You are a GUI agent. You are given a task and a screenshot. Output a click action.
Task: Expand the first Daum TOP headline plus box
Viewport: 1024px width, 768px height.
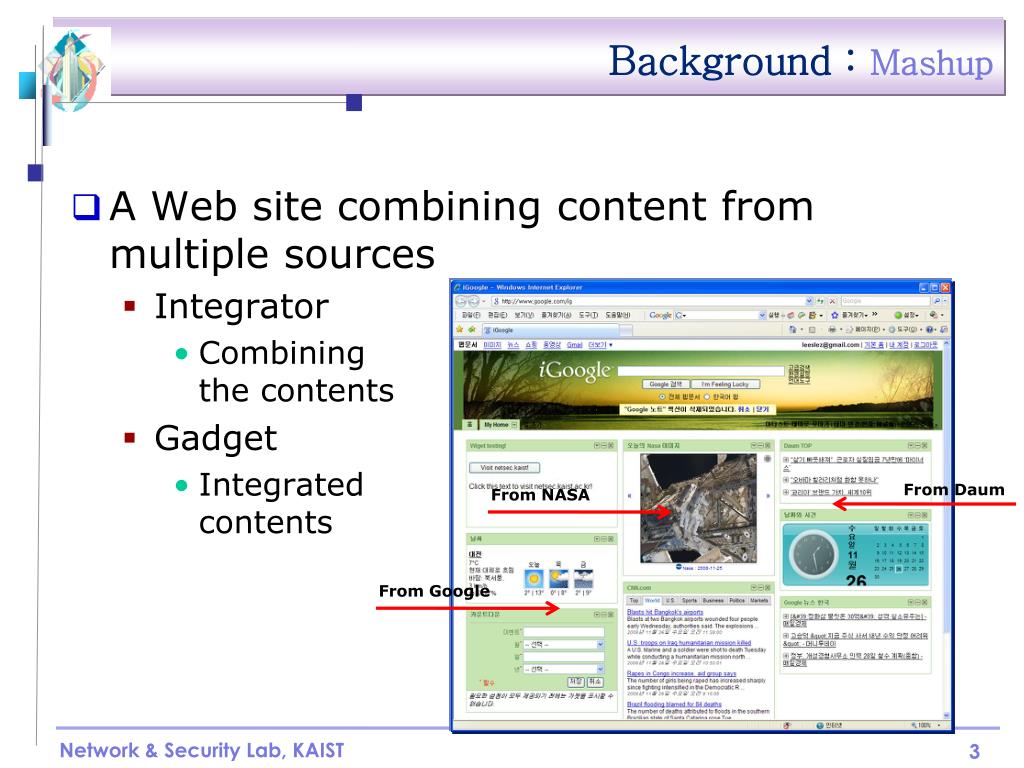[x=786, y=460]
